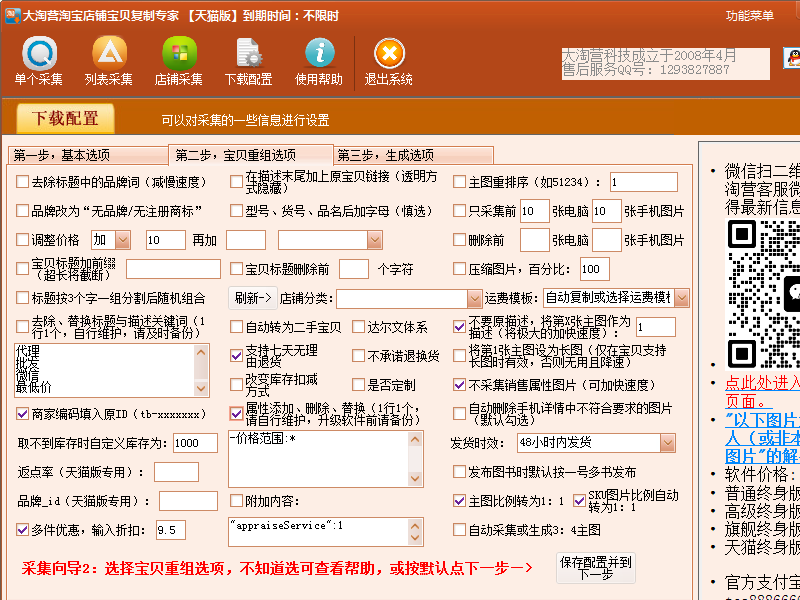Open the 列表采集 toolbar icon
Viewport: 800px width, 600px height.
109,53
